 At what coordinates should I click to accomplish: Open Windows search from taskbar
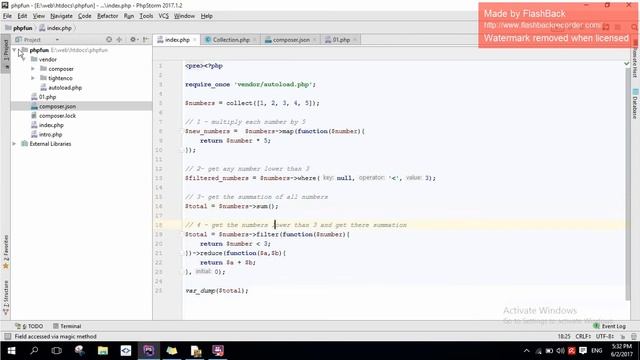(34, 351)
